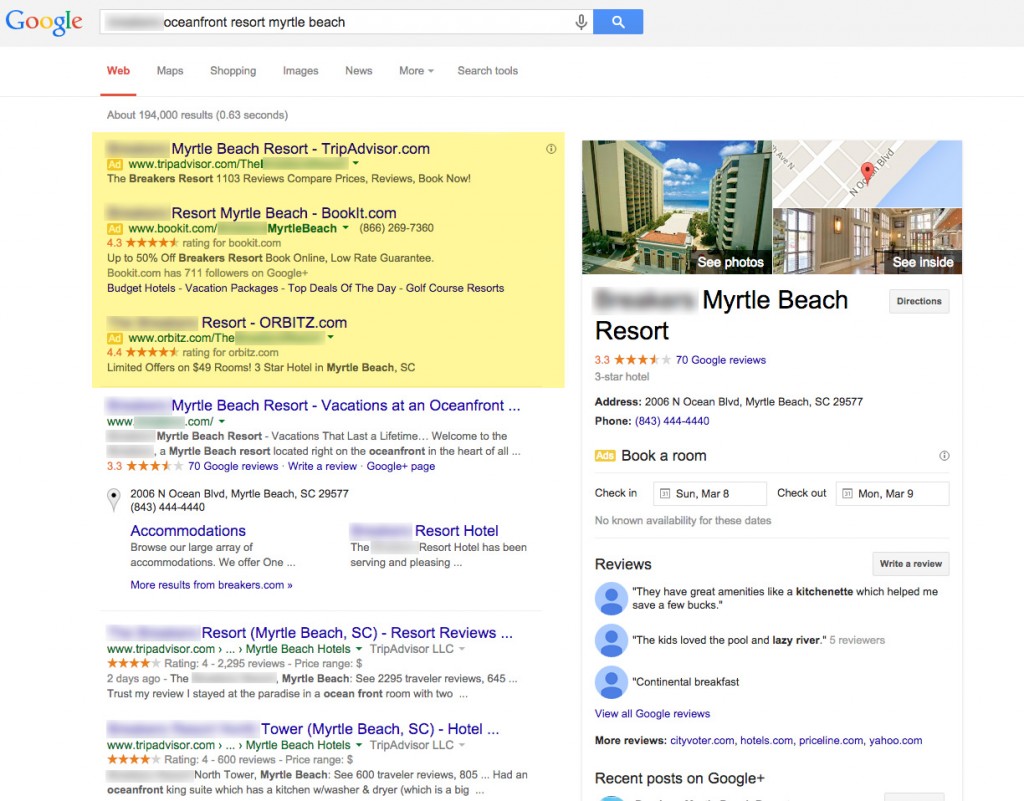Screen dimensions: 1024x801
Task: Open the Resort - ORBITZ.com ad title
Action: coord(227,322)
